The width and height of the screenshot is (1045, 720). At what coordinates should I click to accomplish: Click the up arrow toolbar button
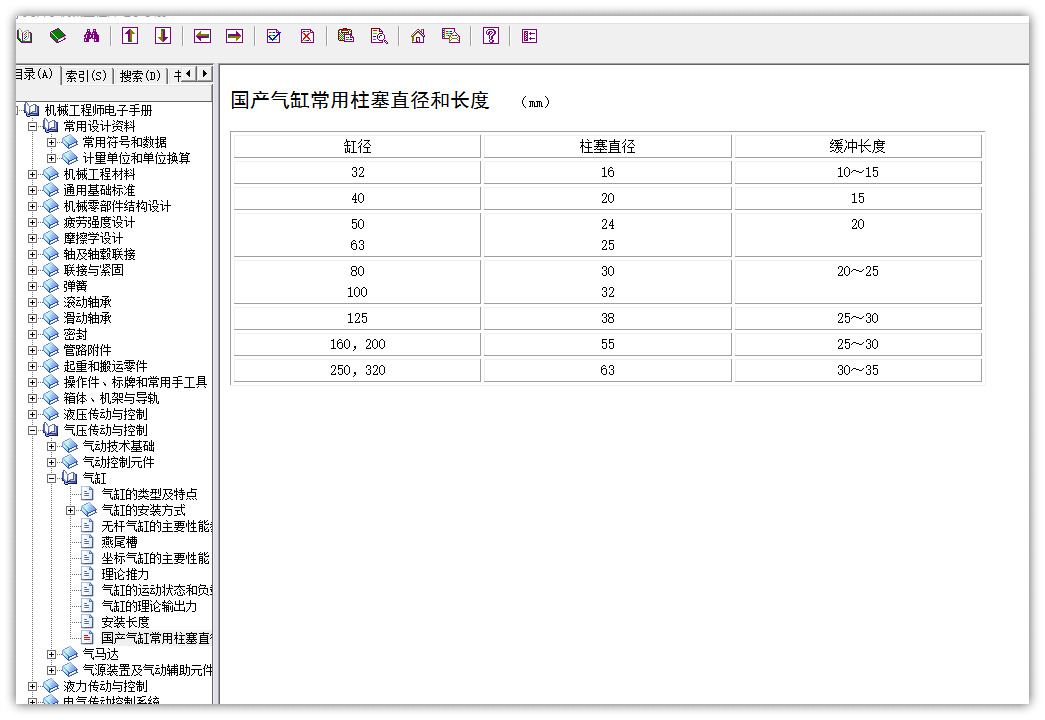[130, 36]
